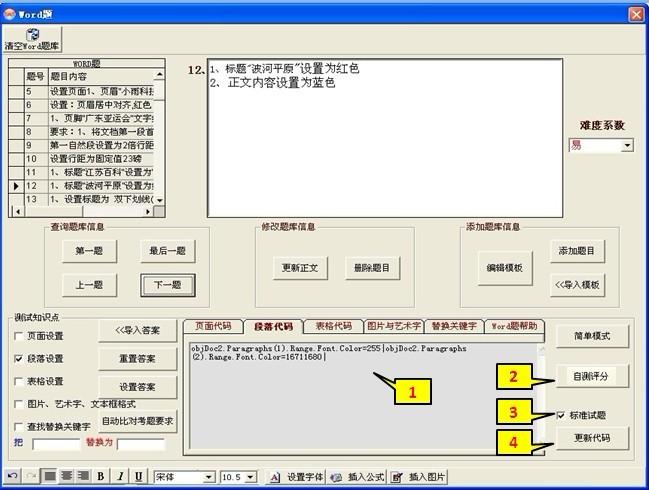
Task: Align text right with toolbar icon
Action: tap(83, 476)
